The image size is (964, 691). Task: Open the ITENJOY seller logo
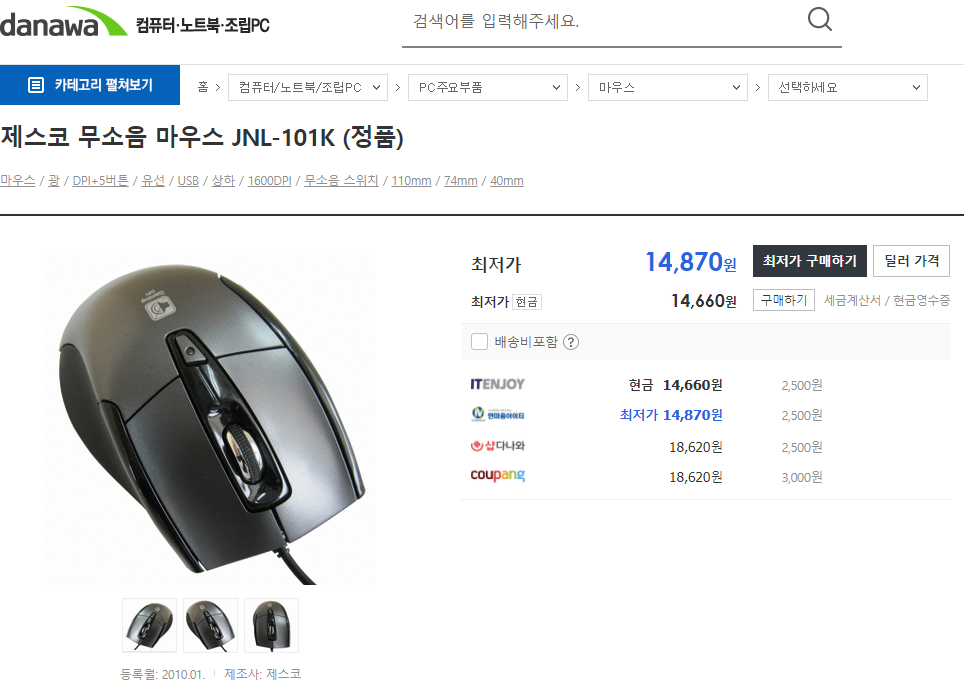tap(497, 384)
